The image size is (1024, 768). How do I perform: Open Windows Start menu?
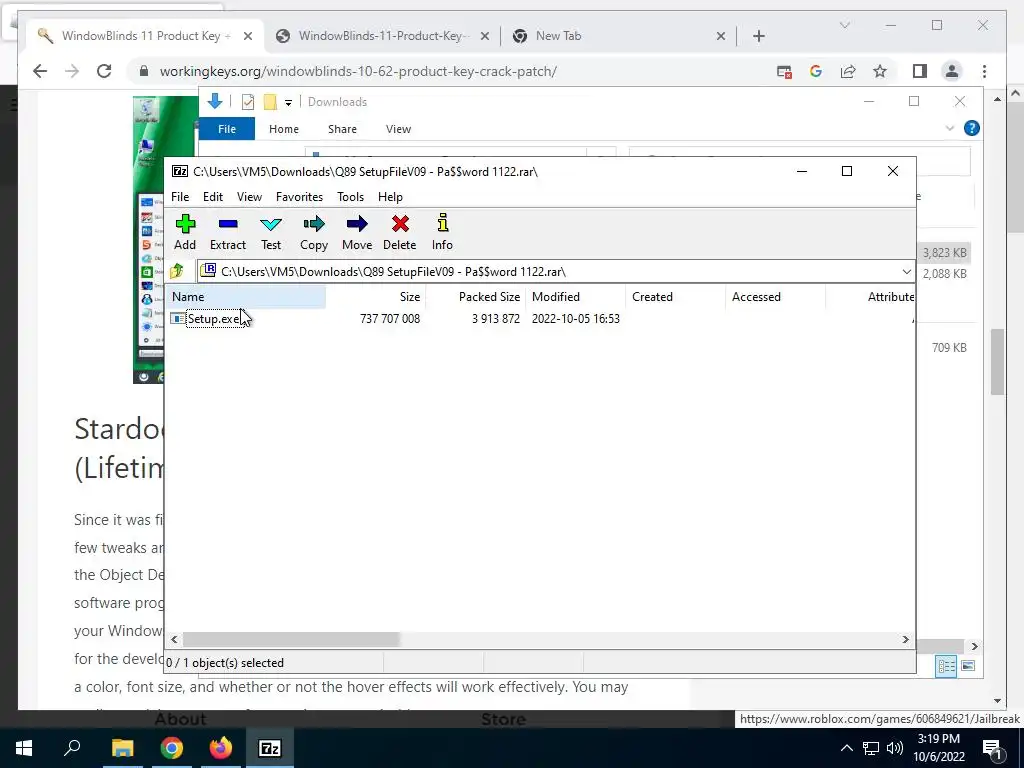pyautogui.click(x=24, y=748)
